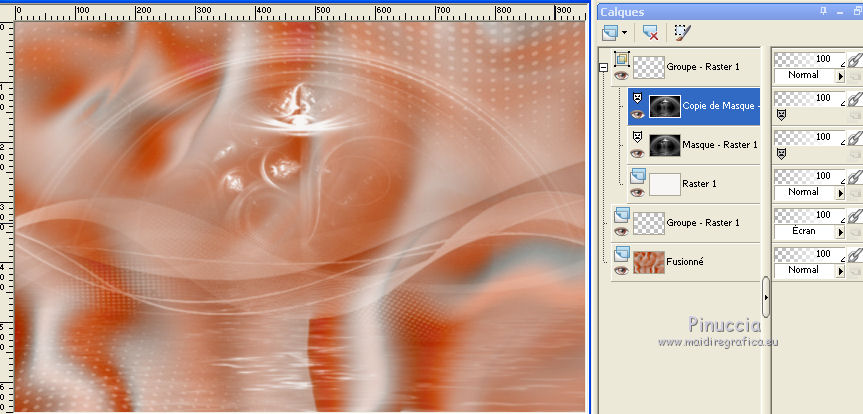Toggle the link icon for Raster 1 layer
Screen dimensions: 863x414
click(854, 177)
